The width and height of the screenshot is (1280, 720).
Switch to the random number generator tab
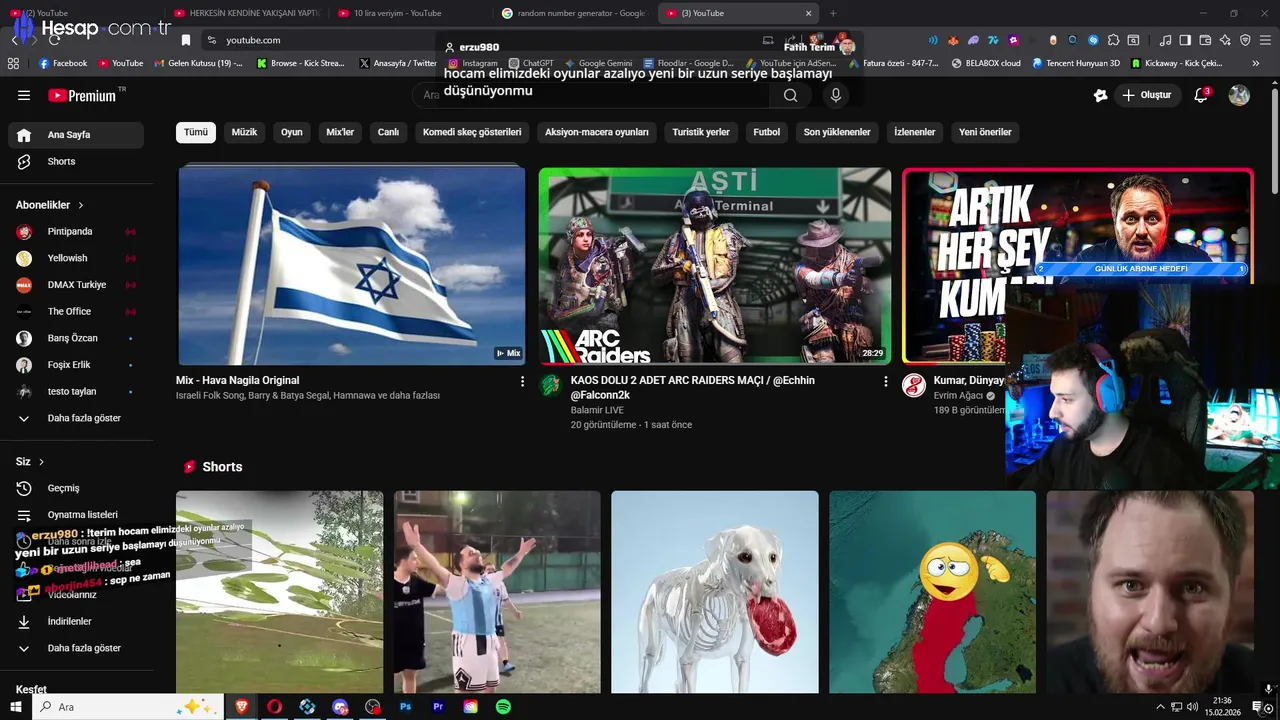[573, 13]
